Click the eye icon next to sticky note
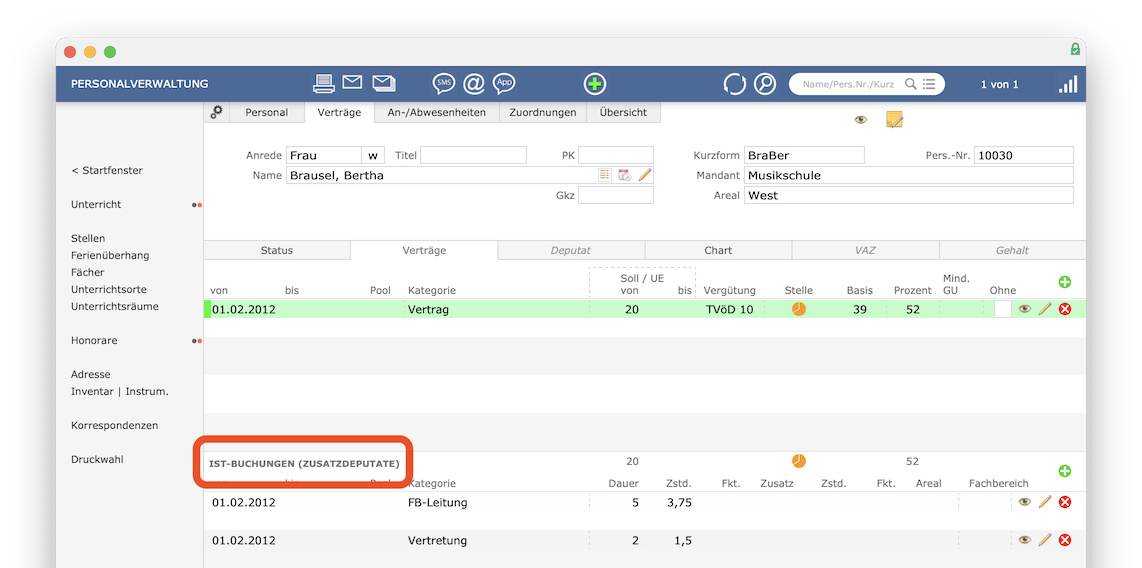Screen dimensions: 1142x568 [861, 119]
